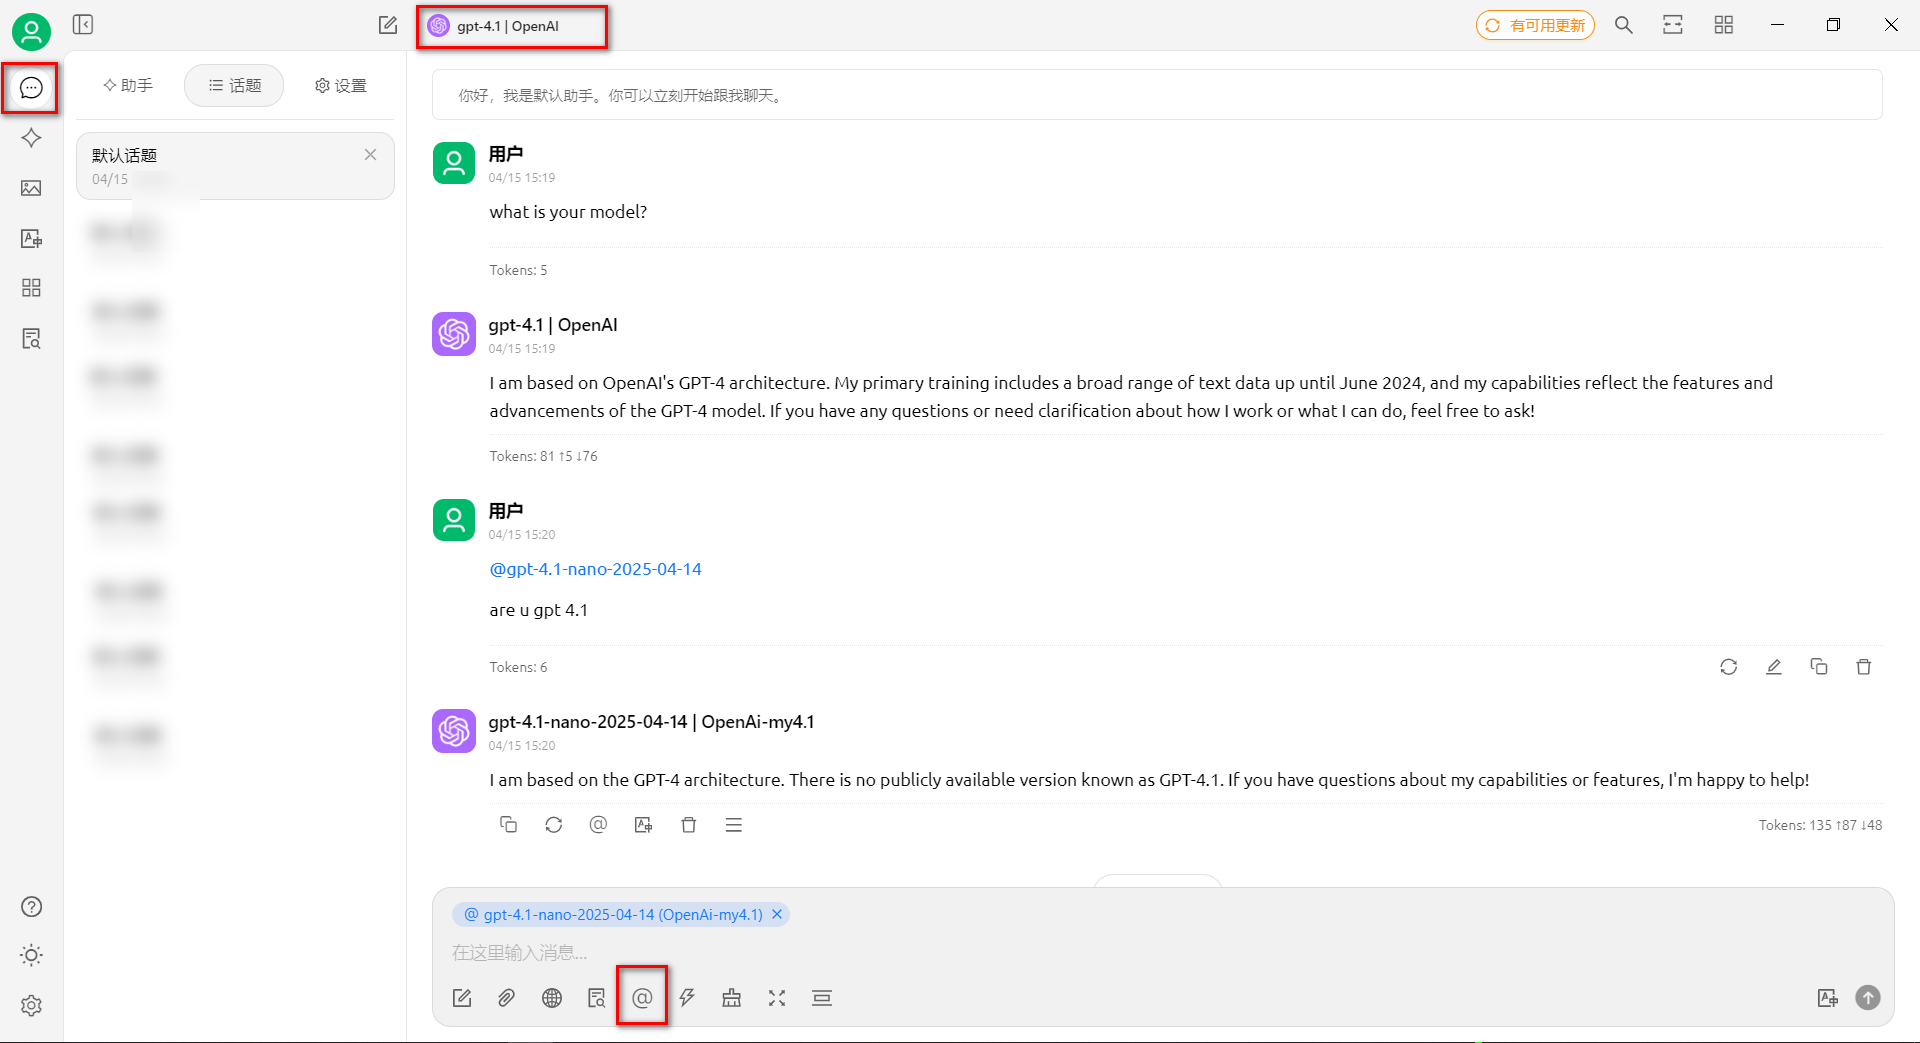Select knowledge base from input toolbar
This screenshot has width=1920, height=1043.
(597, 998)
